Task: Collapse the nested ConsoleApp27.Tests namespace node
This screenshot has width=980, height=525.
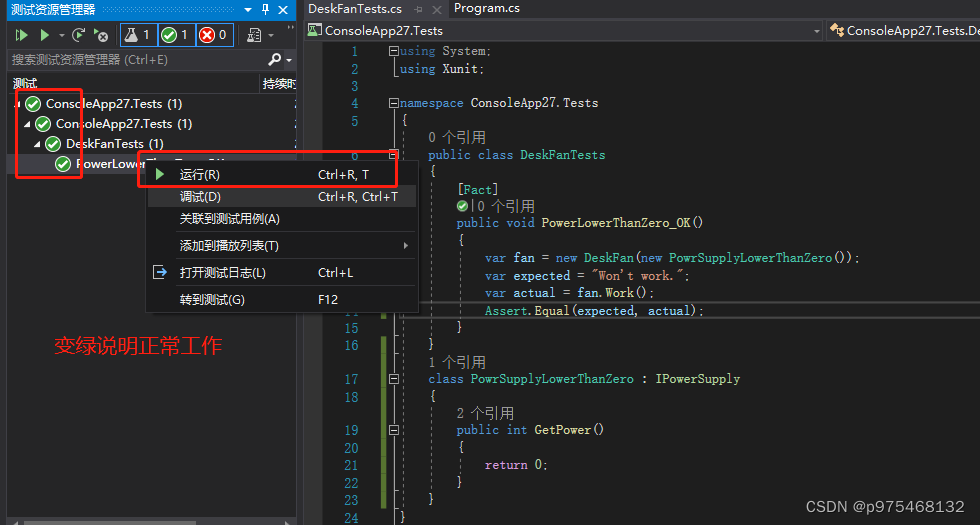Action: [x=27, y=124]
